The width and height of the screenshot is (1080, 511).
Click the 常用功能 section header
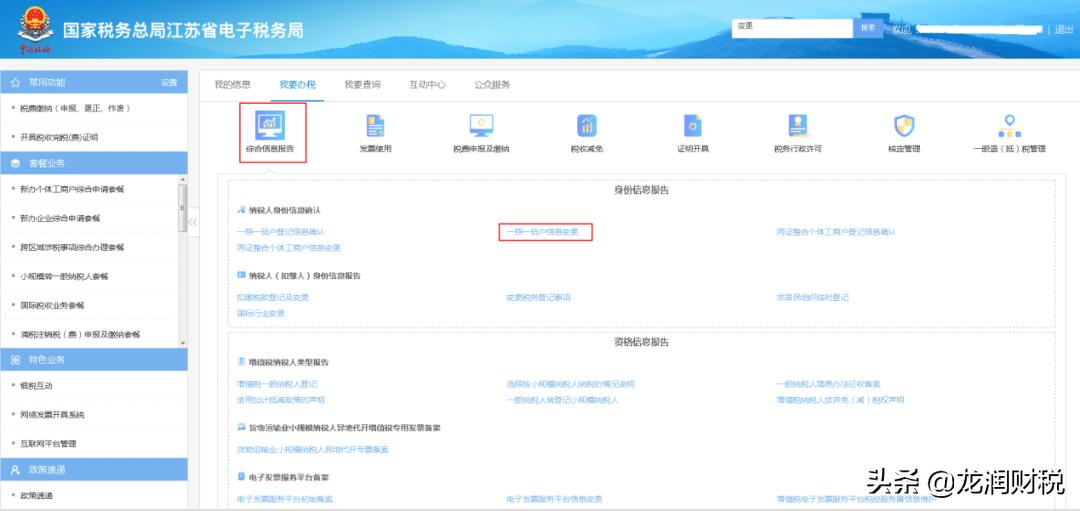(94, 82)
